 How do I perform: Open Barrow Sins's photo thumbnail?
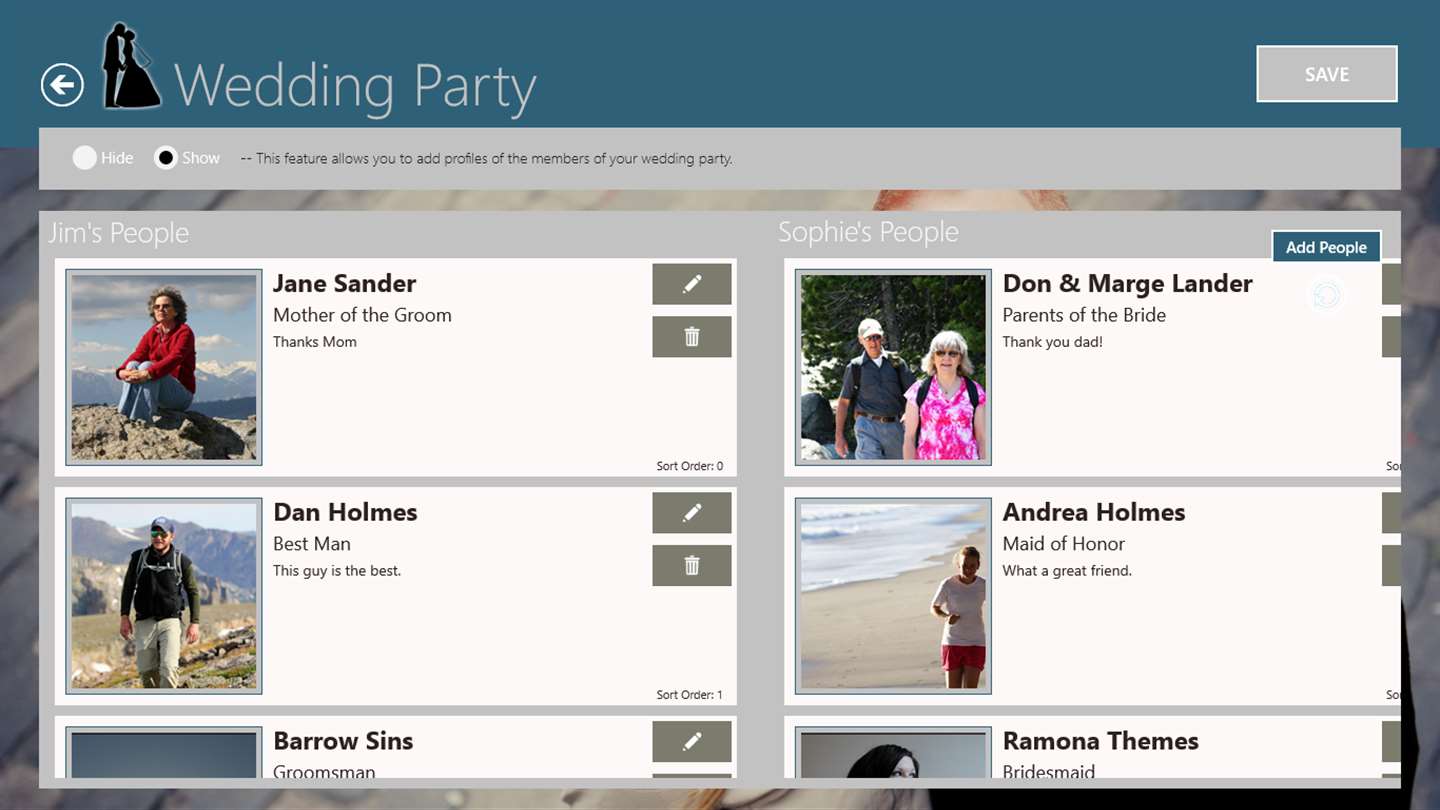click(164, 753)
